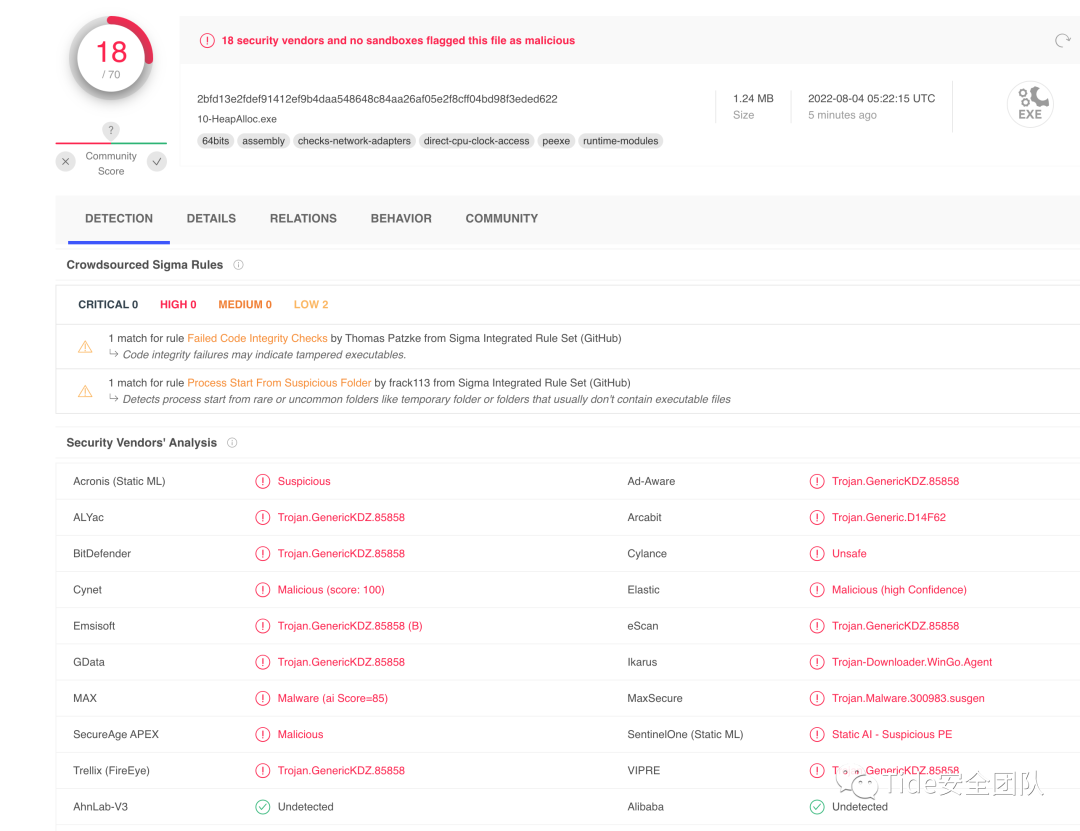Click warning triangle for Failed Code Integrity Checks
The height and width of the screenshot is (831, 1080).
(85, 347)
